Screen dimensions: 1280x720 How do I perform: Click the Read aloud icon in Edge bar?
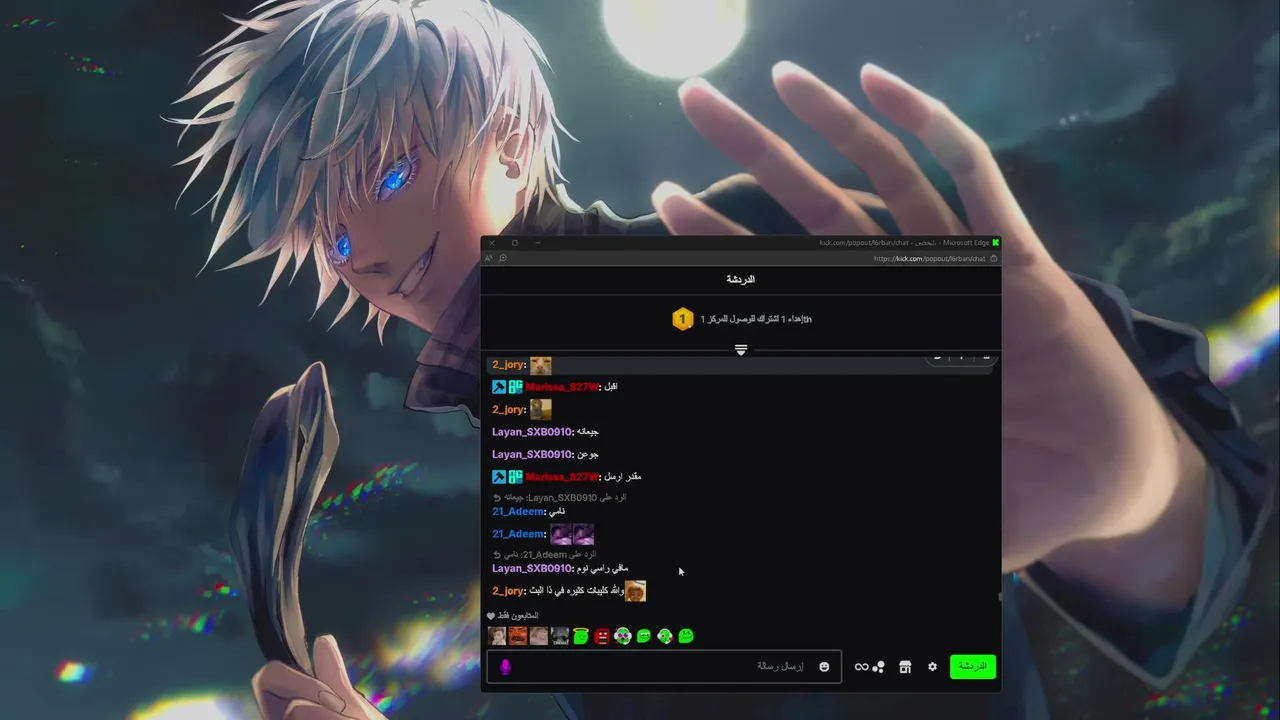click(489, 258)
